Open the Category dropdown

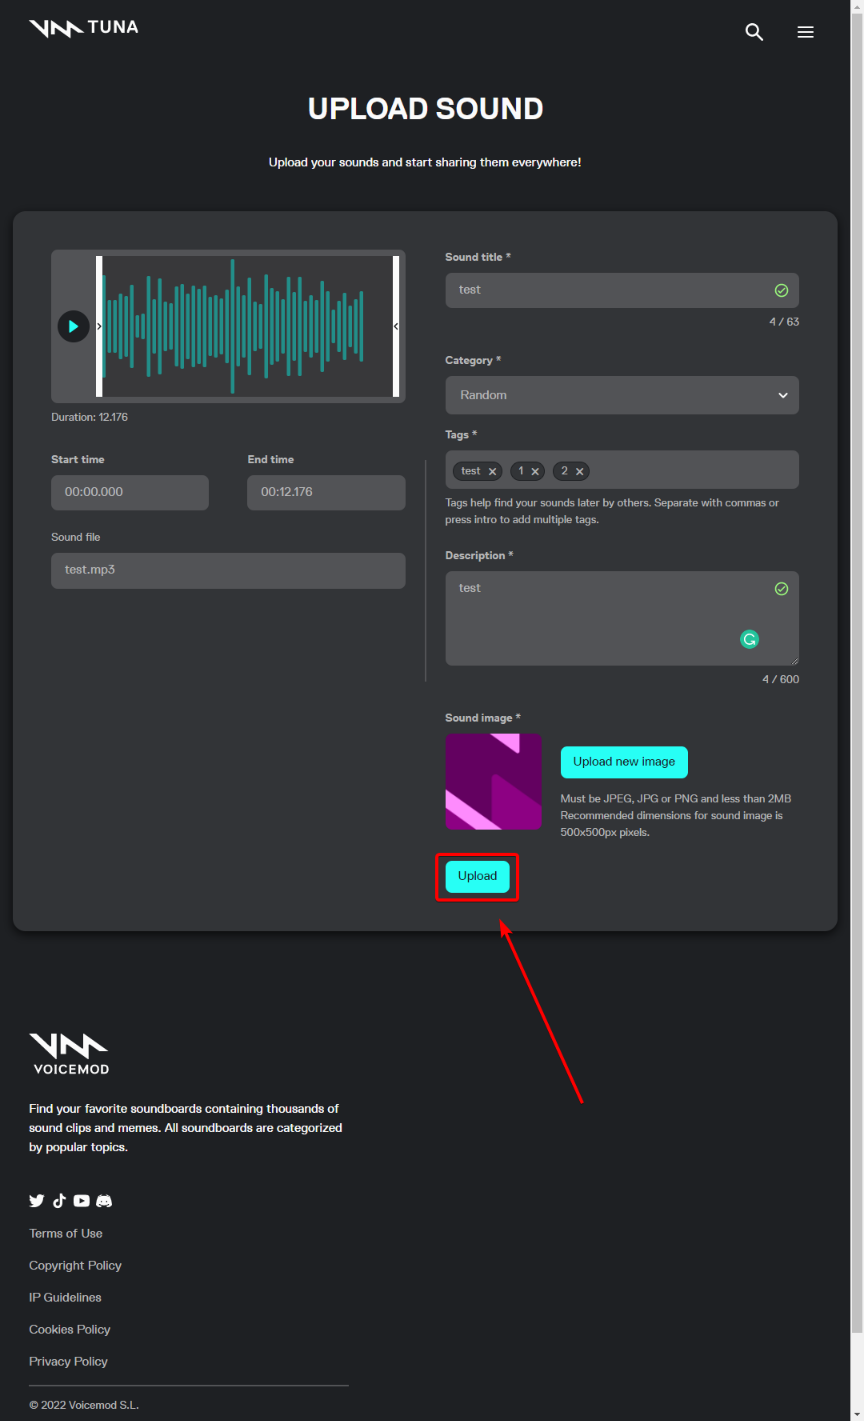tap(621, 395)
